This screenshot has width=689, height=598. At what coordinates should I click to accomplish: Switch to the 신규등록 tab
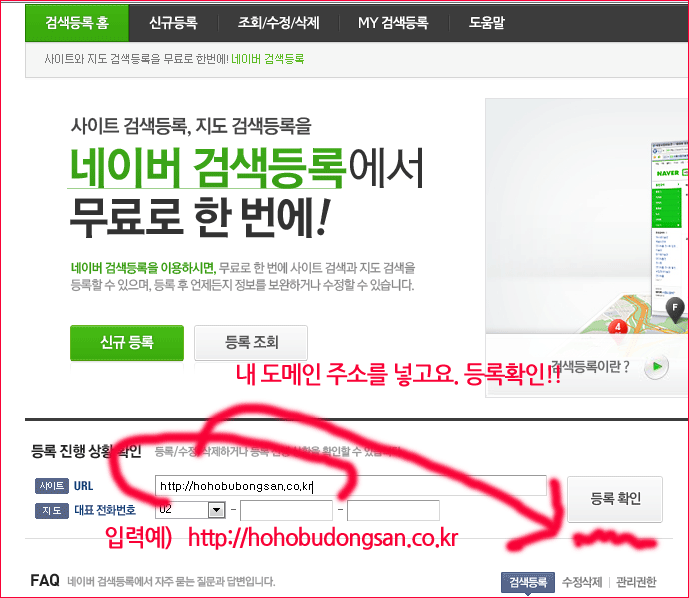[173, 23]
